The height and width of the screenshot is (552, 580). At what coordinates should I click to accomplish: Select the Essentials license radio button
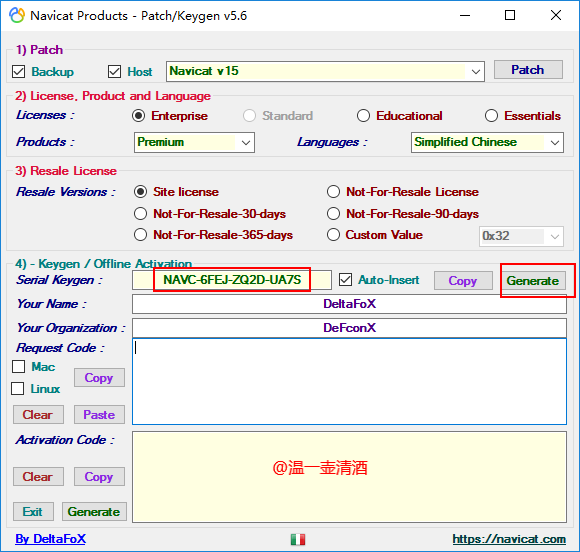coord(491,116)
